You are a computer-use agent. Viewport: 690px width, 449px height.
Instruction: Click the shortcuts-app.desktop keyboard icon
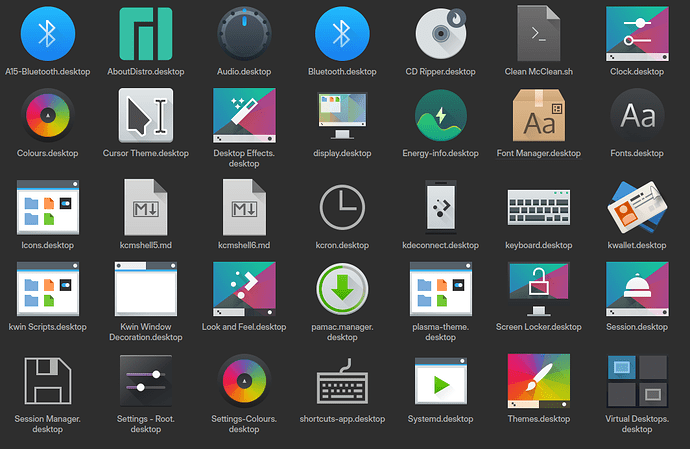coord(342,381)
